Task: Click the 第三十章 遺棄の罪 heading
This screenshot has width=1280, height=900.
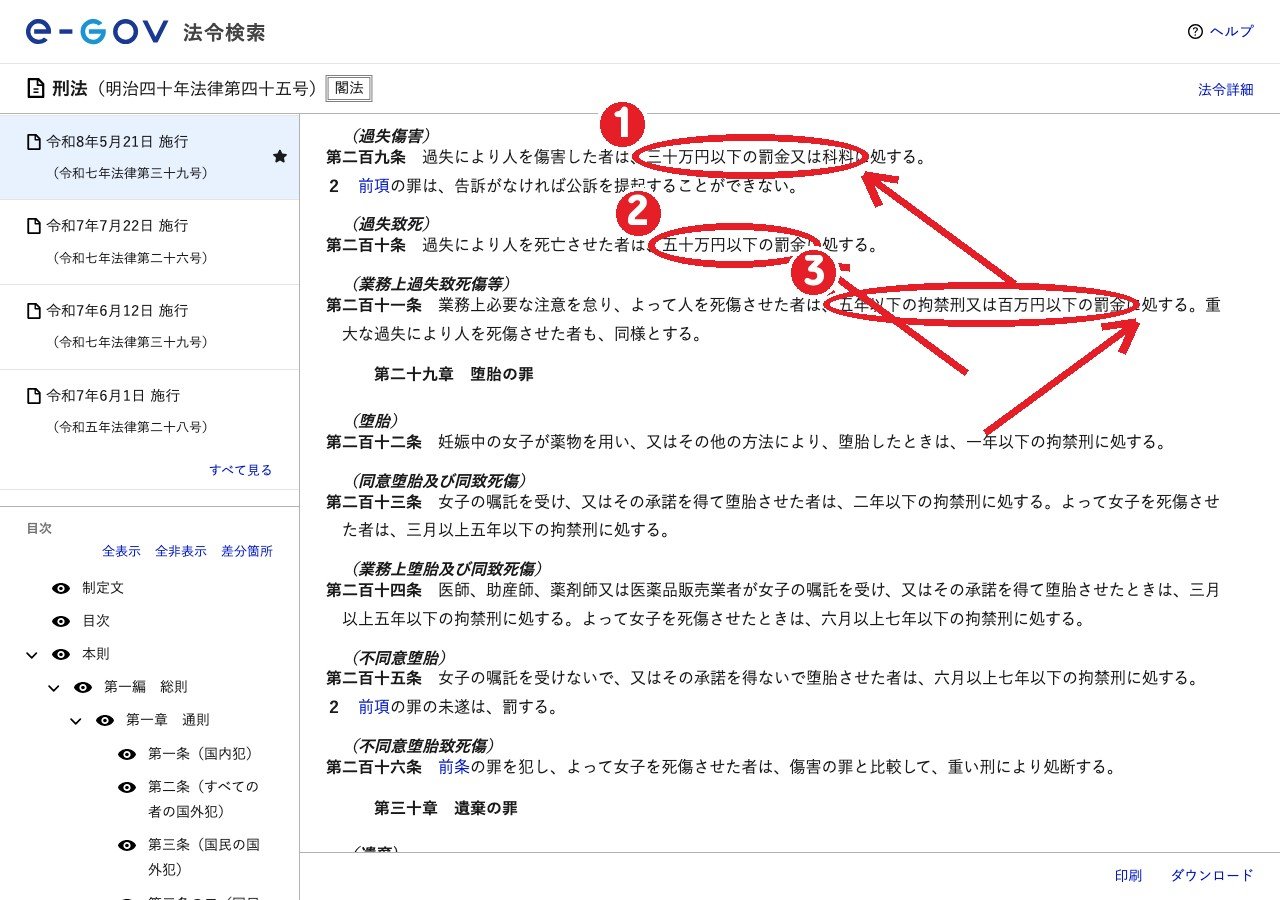Action: pos(446,808)
